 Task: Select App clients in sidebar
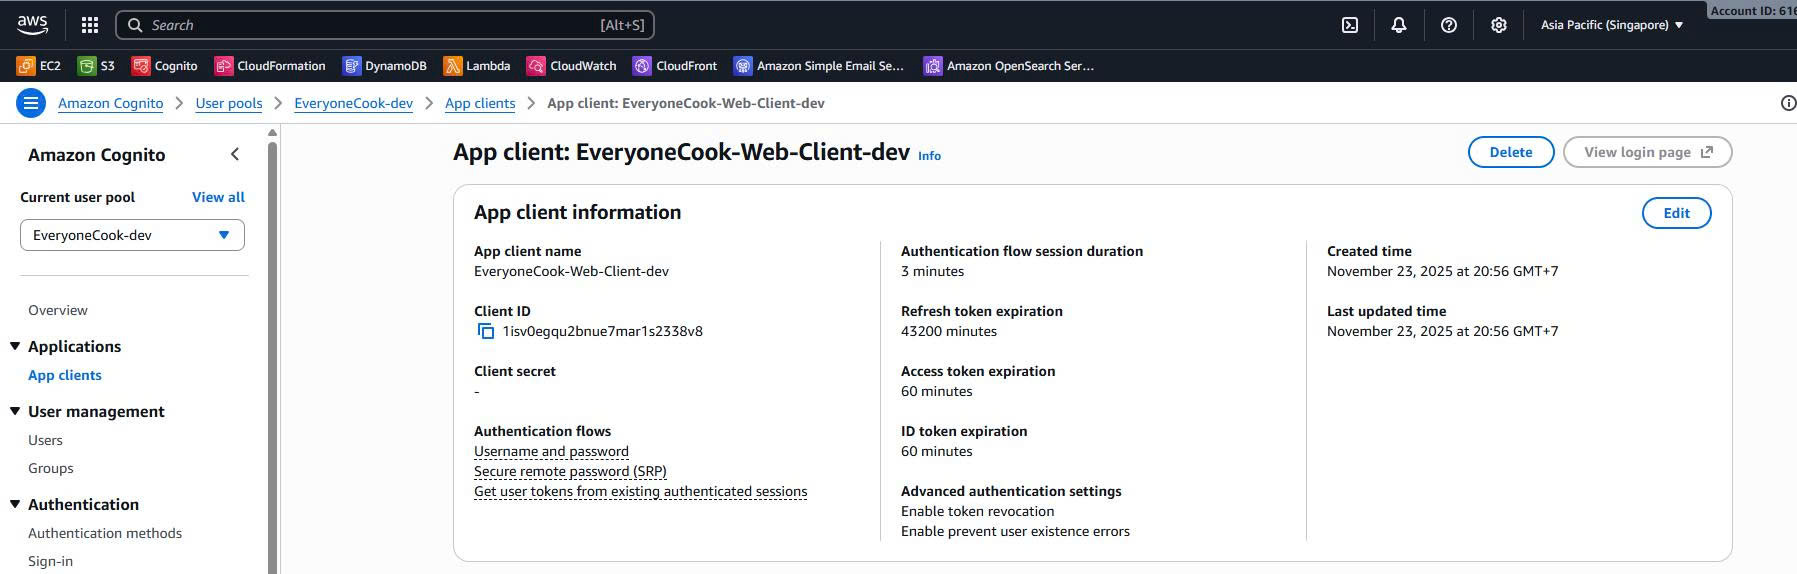tap(65, 375)
